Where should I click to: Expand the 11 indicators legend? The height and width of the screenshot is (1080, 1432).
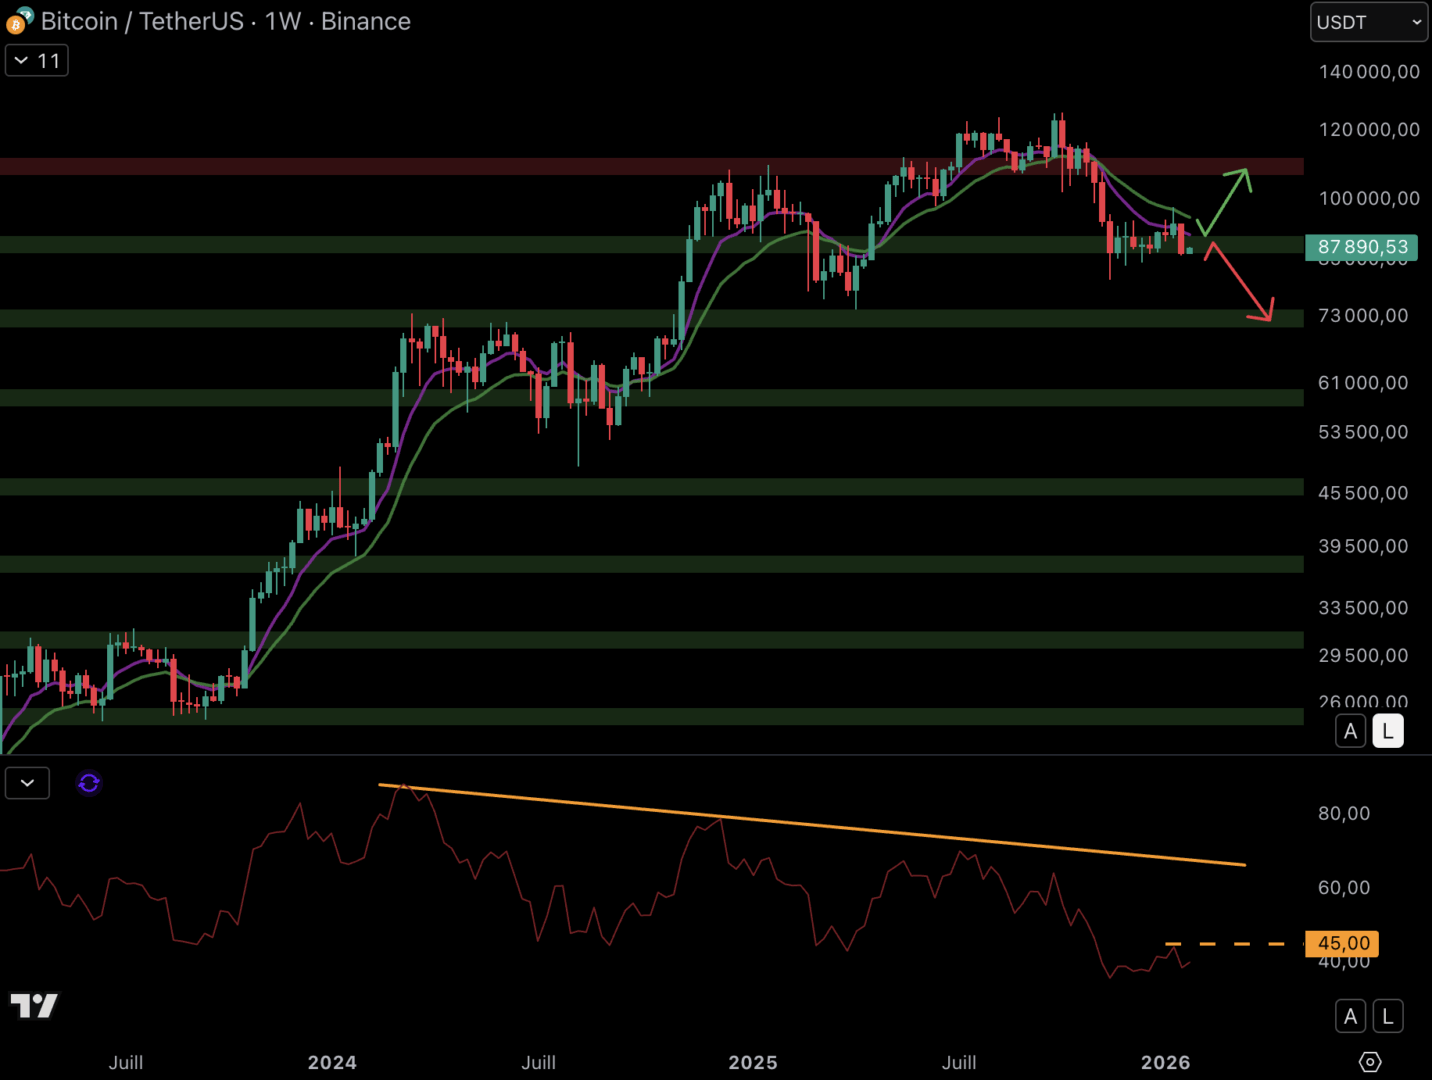[37, 61]
